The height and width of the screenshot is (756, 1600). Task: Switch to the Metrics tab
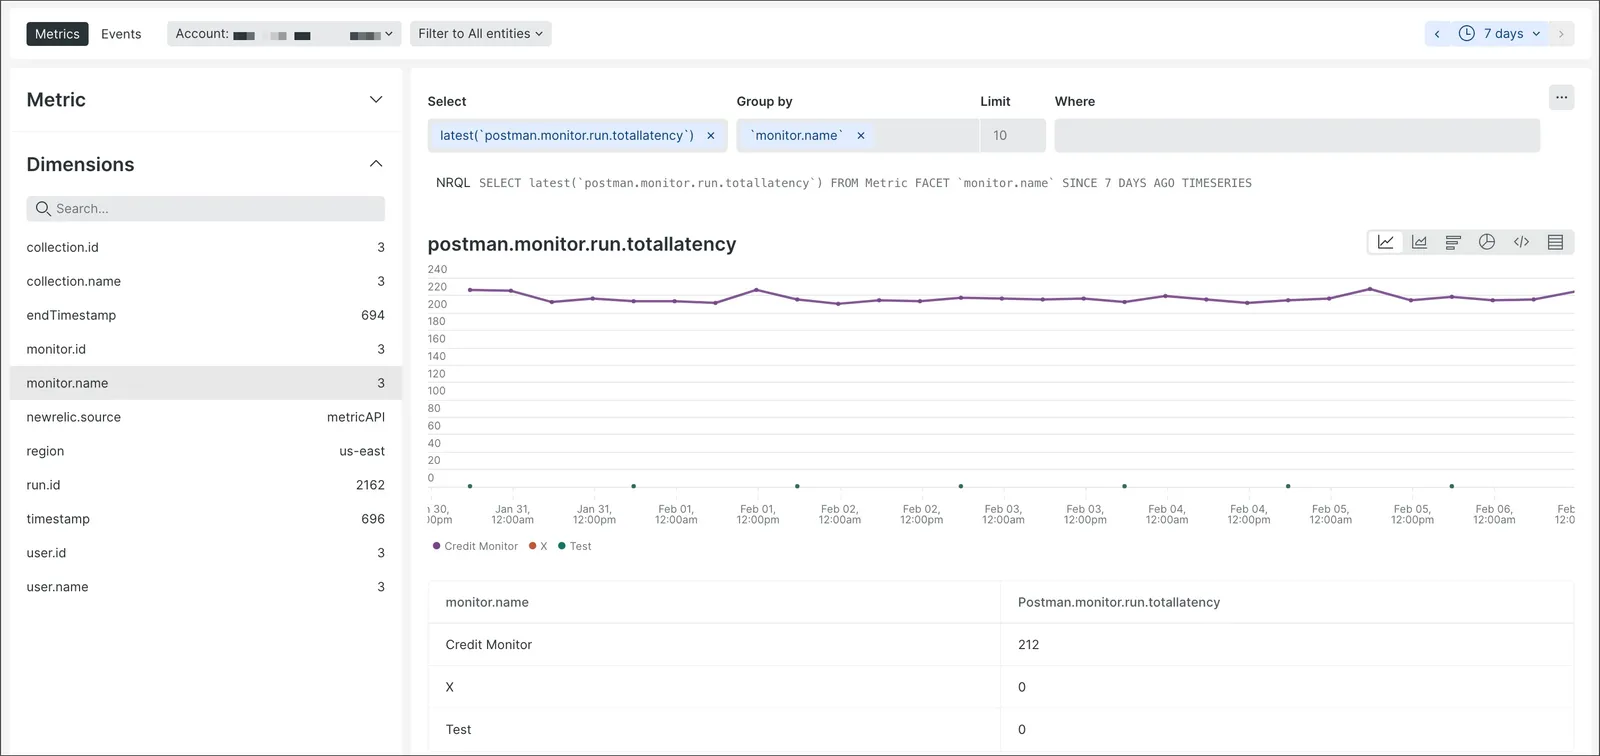[x=57, y=34]
